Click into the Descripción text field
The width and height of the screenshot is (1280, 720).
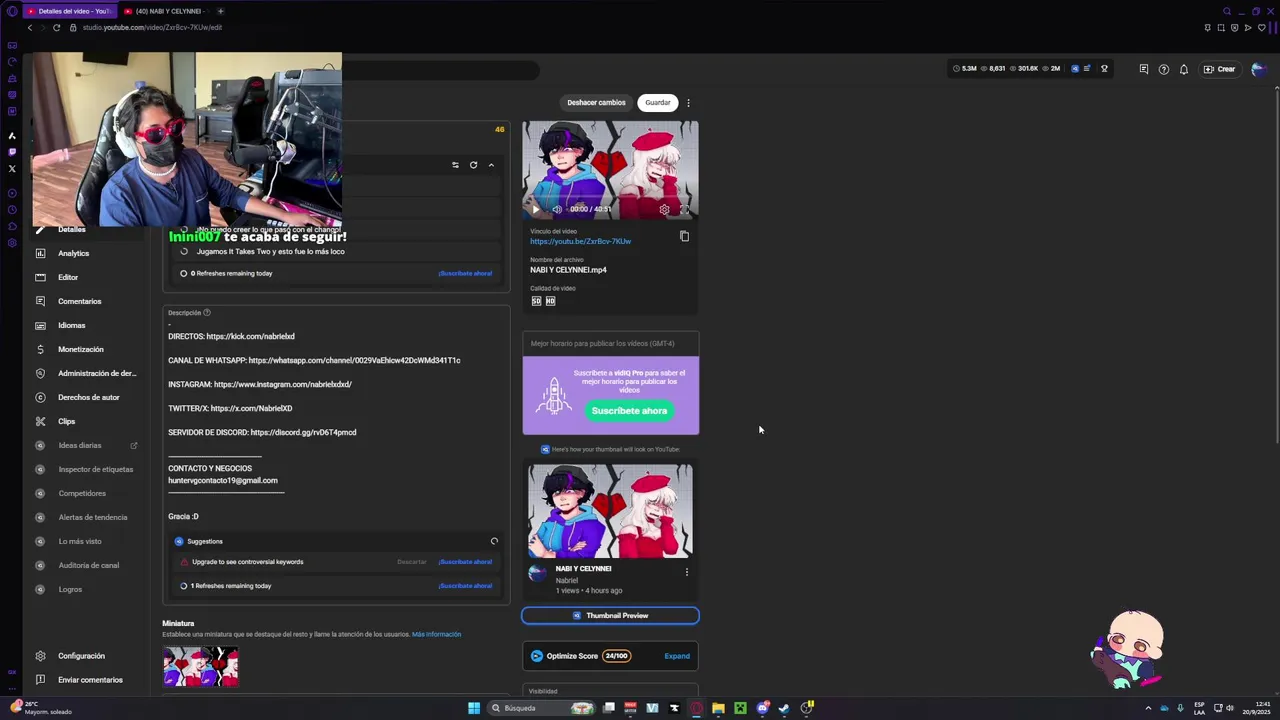pyautogui.click(x=336, y=420)
